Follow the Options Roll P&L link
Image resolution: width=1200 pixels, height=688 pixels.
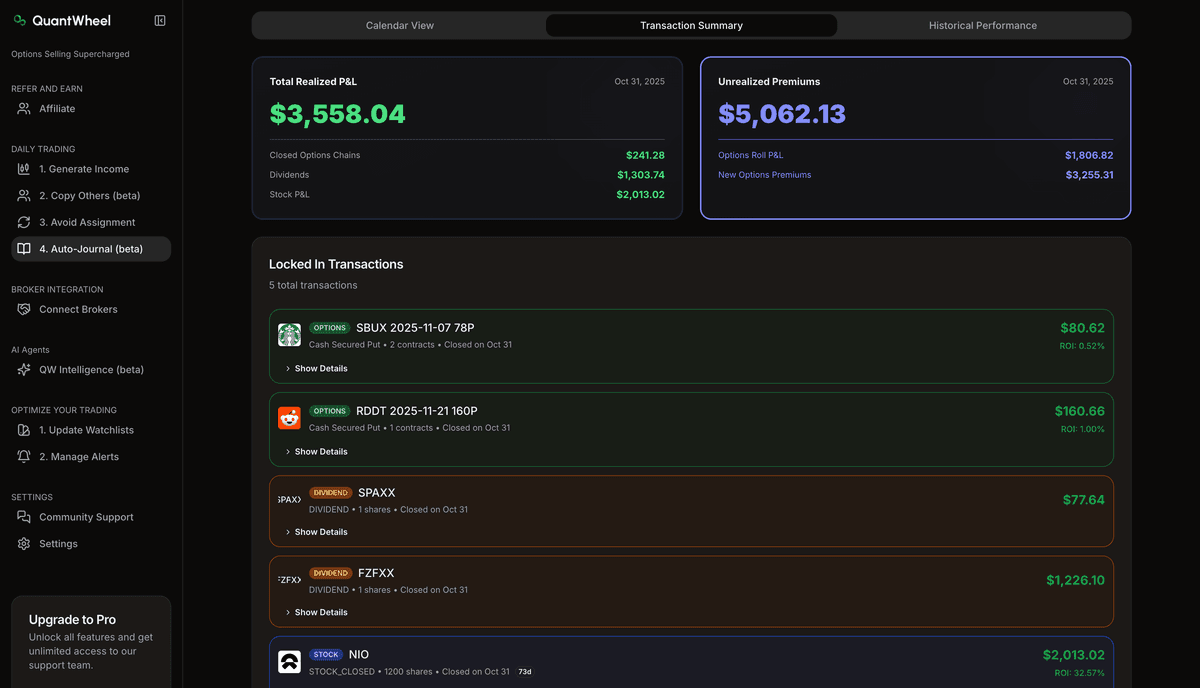tap(751, 155)
